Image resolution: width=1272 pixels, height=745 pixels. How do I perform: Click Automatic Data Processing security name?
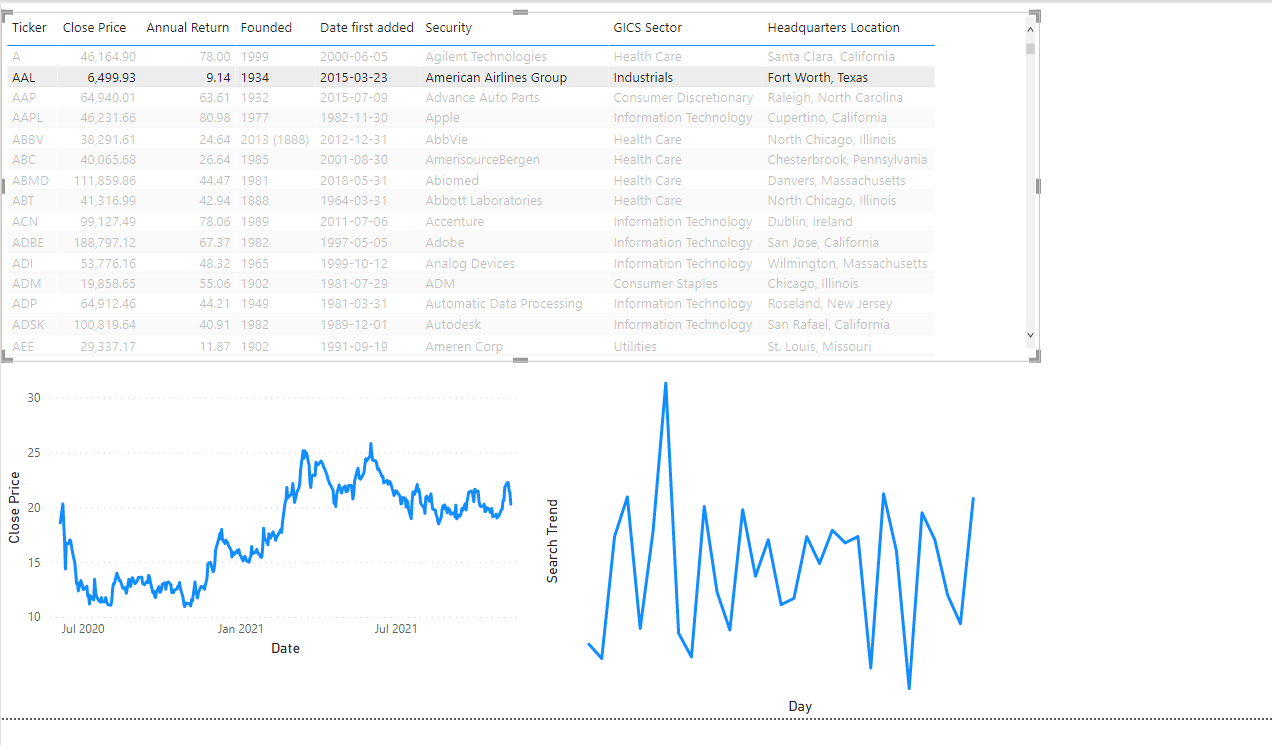tap(504, 304)
